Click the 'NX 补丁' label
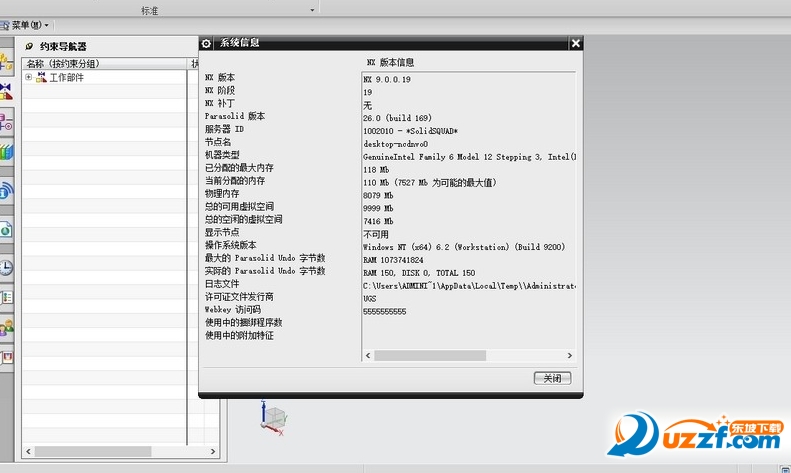The height and width of the screenshot is (473, 791). coord(220,103)
